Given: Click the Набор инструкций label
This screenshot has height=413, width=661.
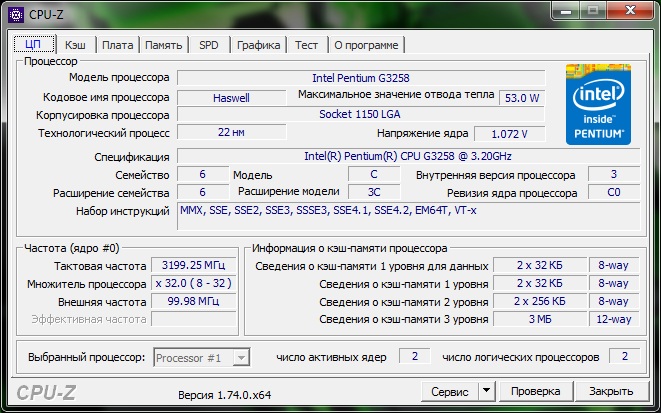Looking at the screenshot, I should (x=123, y=211).
